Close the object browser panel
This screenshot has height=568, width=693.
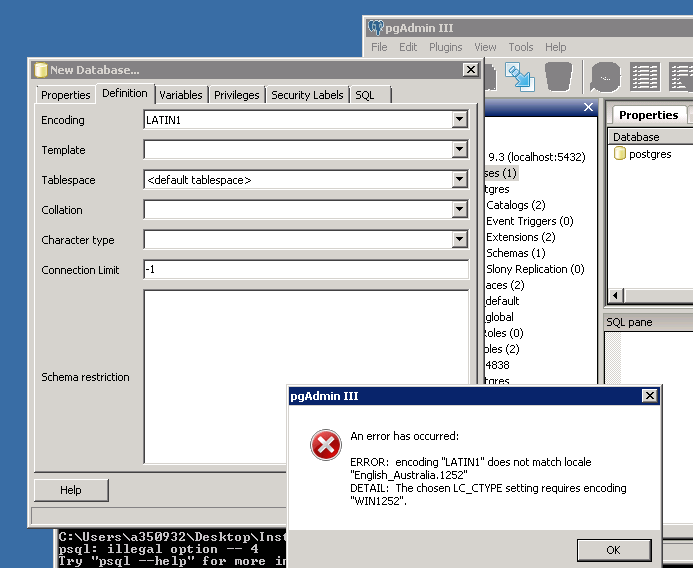point(588,107)
